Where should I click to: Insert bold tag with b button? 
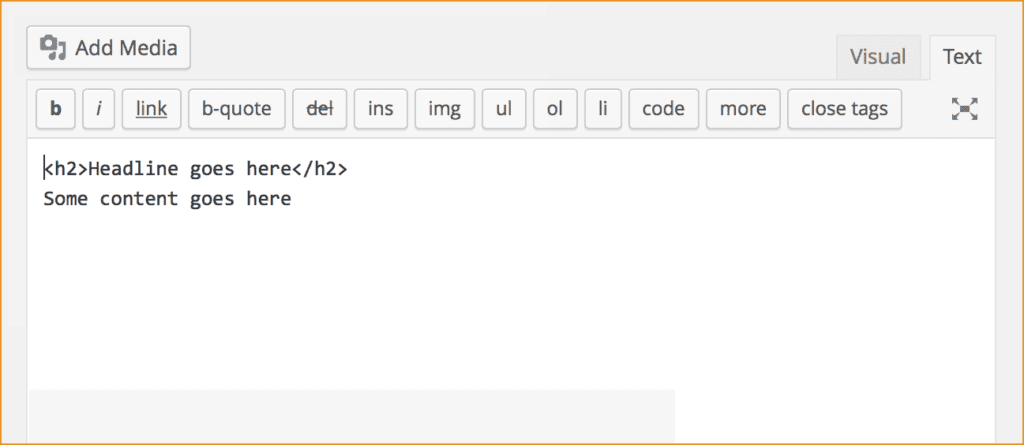pos(56,108)
